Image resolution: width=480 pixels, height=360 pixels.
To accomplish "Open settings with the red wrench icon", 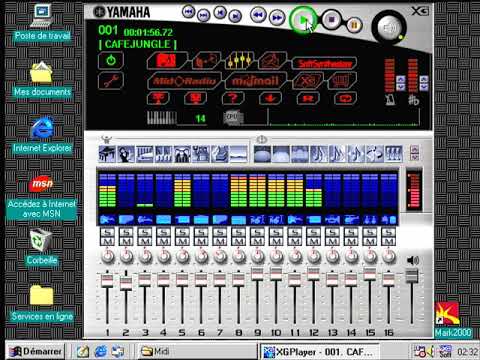I will point(111,81).
